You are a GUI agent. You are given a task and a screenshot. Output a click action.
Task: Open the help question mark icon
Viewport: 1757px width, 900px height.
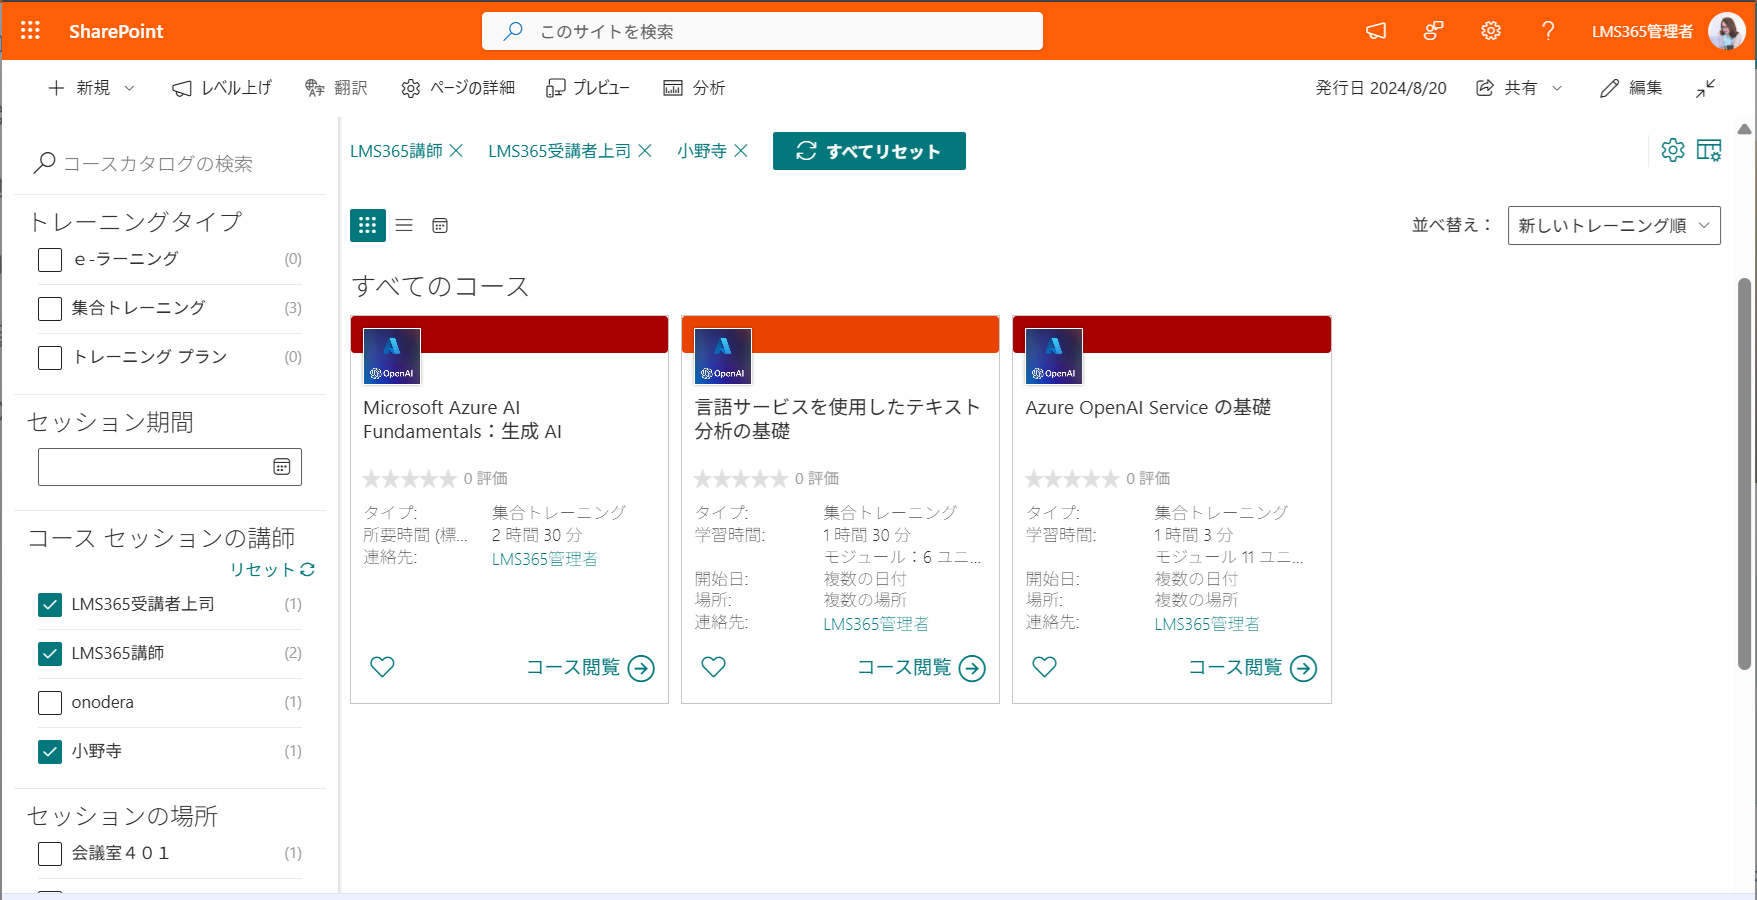click(x=1548, y=31)
